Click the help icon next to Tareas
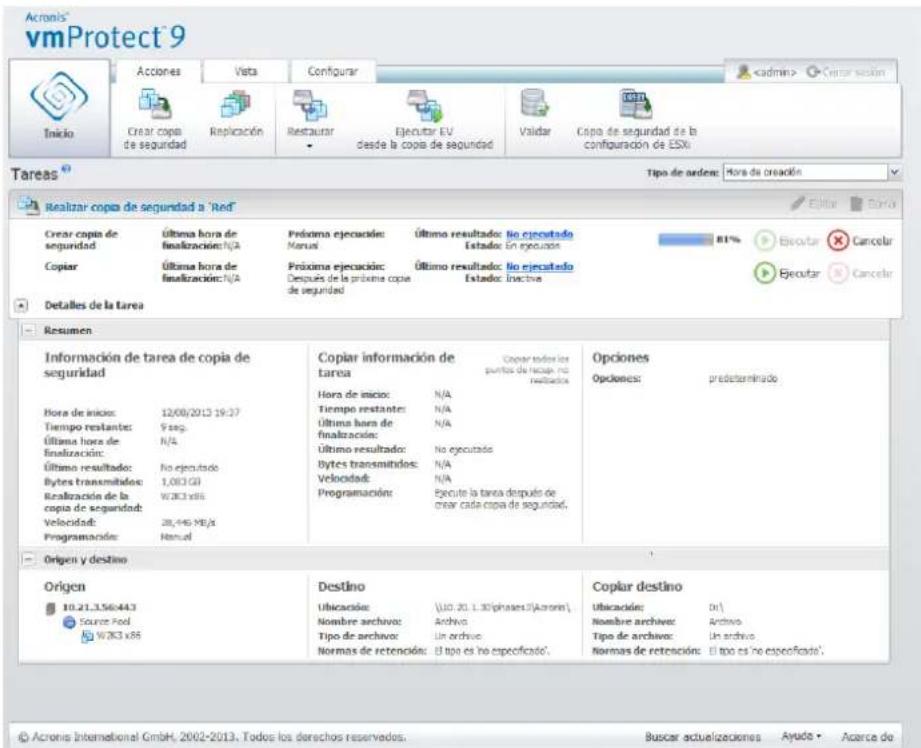The image size is (921, 748). click(66, 169)
